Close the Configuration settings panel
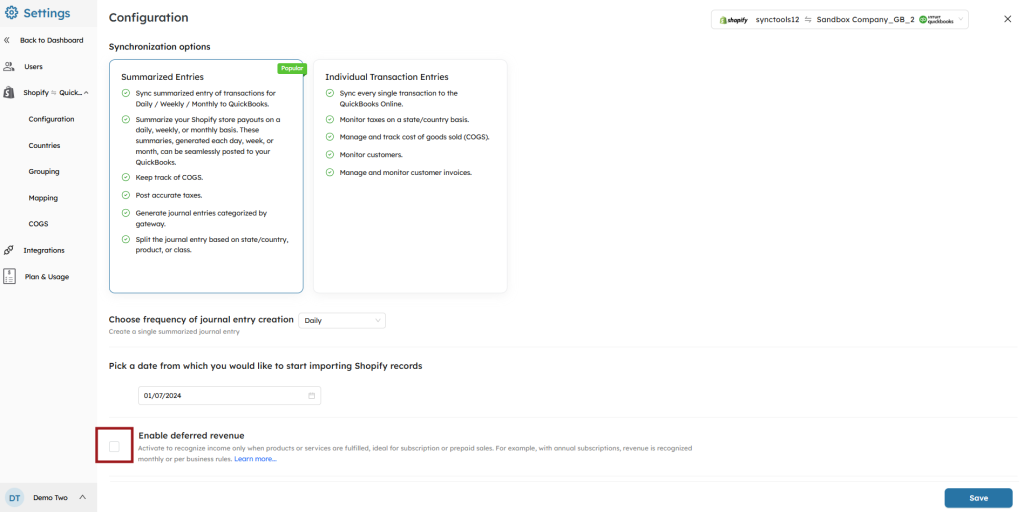This screenshot has height=512, width=1024. [x=1007, y=19]
